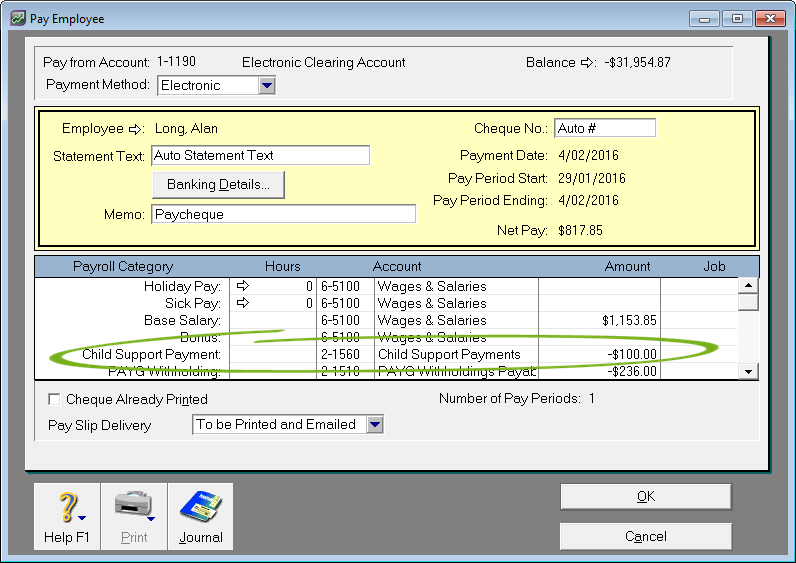Screen dimensions: 796x563
Task: Click the Sick Pay hours arrow
Action: [242, 304]
